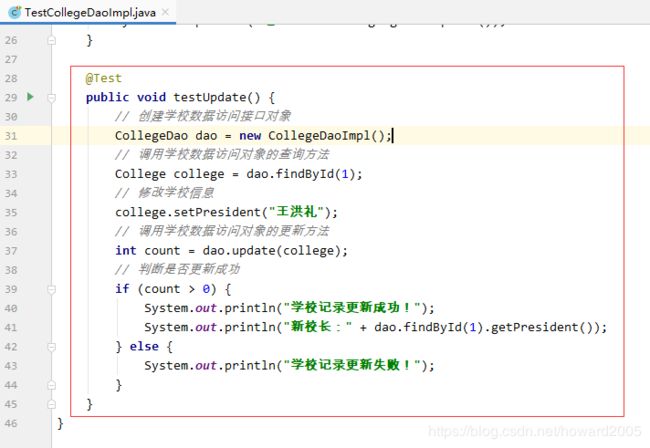
Task: Run testUpdate via the green gutter arrow
Action: pos(30,97)
